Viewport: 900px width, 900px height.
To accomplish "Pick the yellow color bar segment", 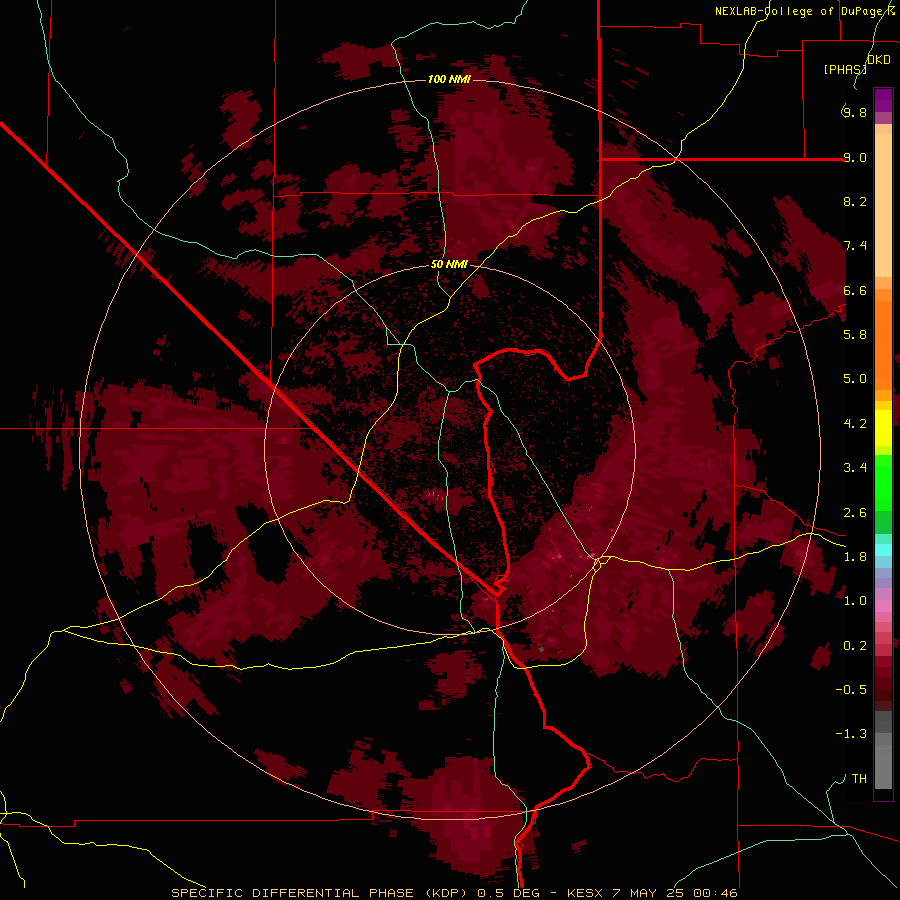I will point(883,428).
